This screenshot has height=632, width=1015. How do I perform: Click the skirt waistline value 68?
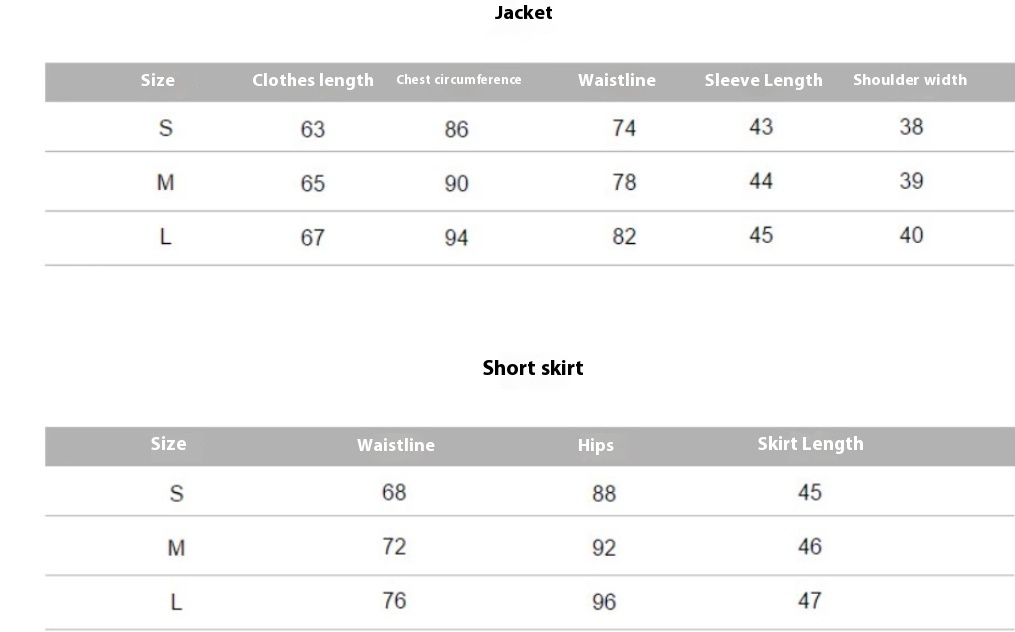[x=394, y=492]
